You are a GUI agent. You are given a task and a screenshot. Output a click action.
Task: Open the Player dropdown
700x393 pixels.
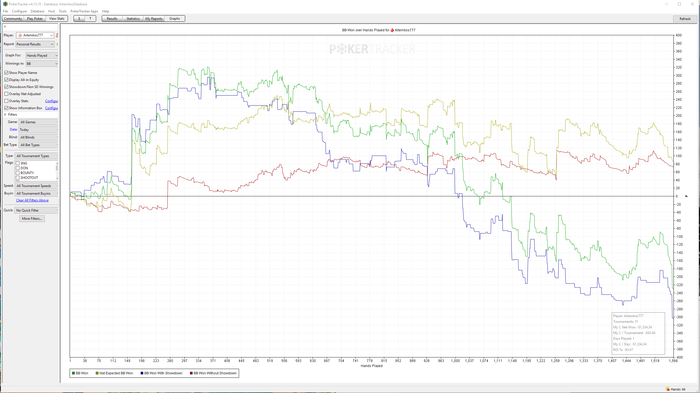[35, 35]
